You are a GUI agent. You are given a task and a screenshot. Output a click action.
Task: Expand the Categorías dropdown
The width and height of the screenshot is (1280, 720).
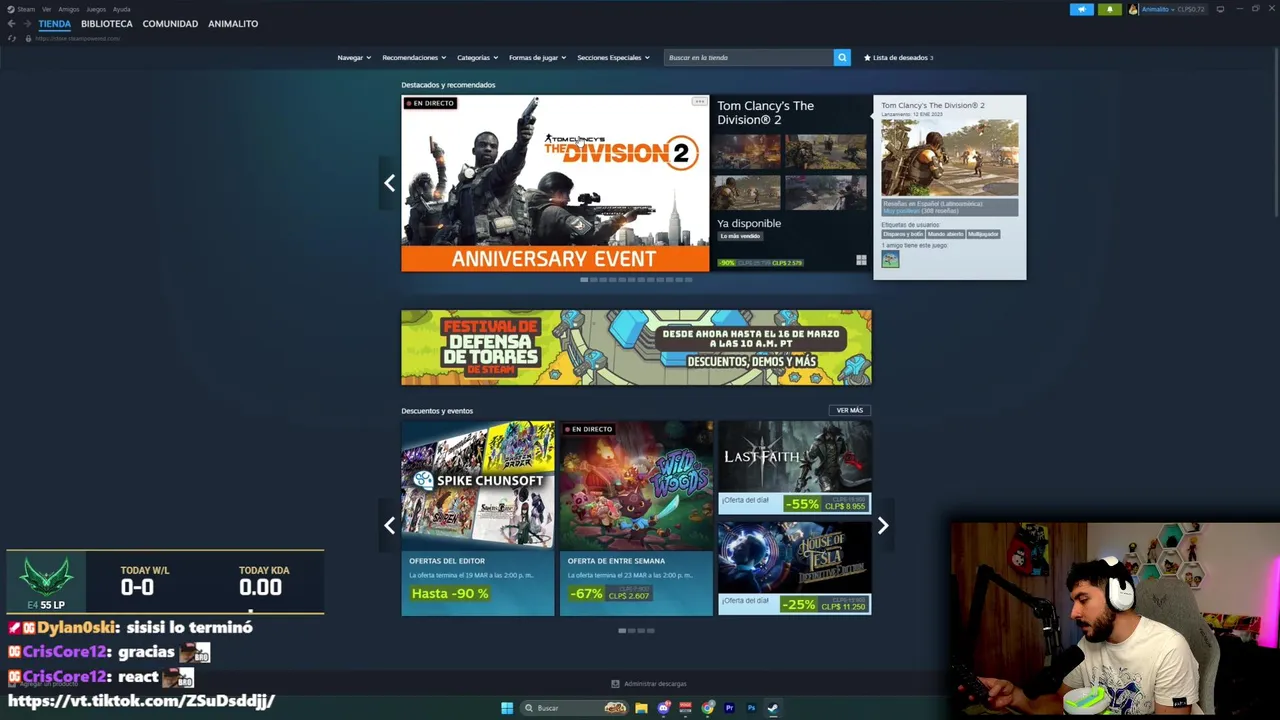pos(477,57)
